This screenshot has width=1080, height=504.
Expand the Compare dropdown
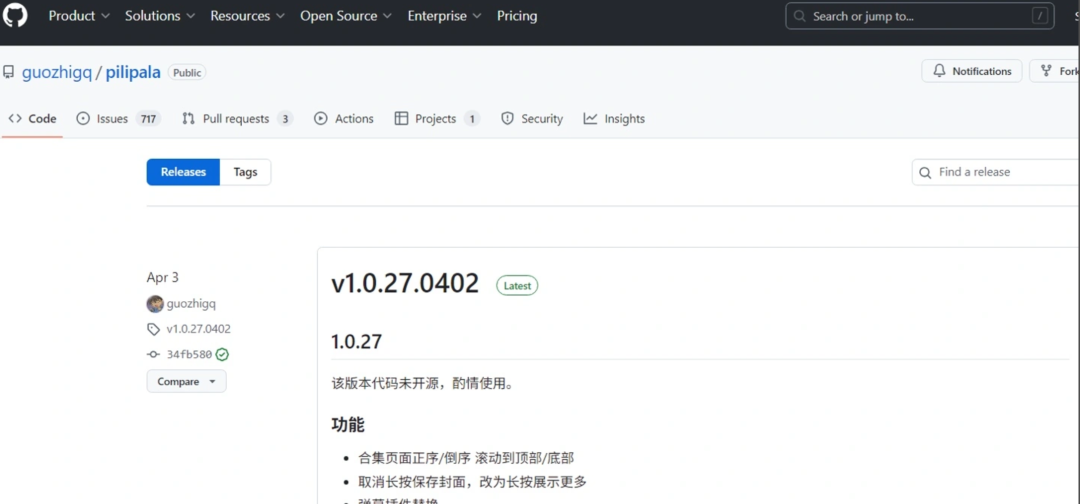(x=187, y=381)
